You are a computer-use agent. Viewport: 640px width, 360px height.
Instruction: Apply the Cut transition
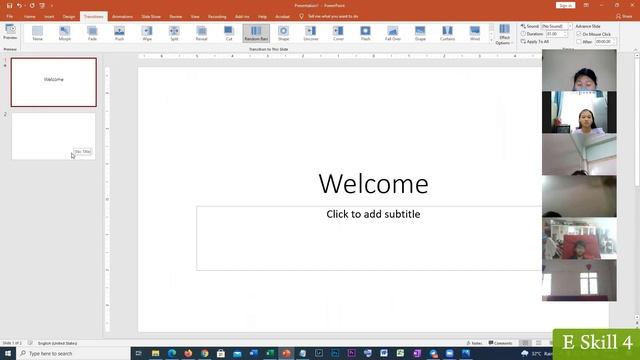click(x=229, y=33)
